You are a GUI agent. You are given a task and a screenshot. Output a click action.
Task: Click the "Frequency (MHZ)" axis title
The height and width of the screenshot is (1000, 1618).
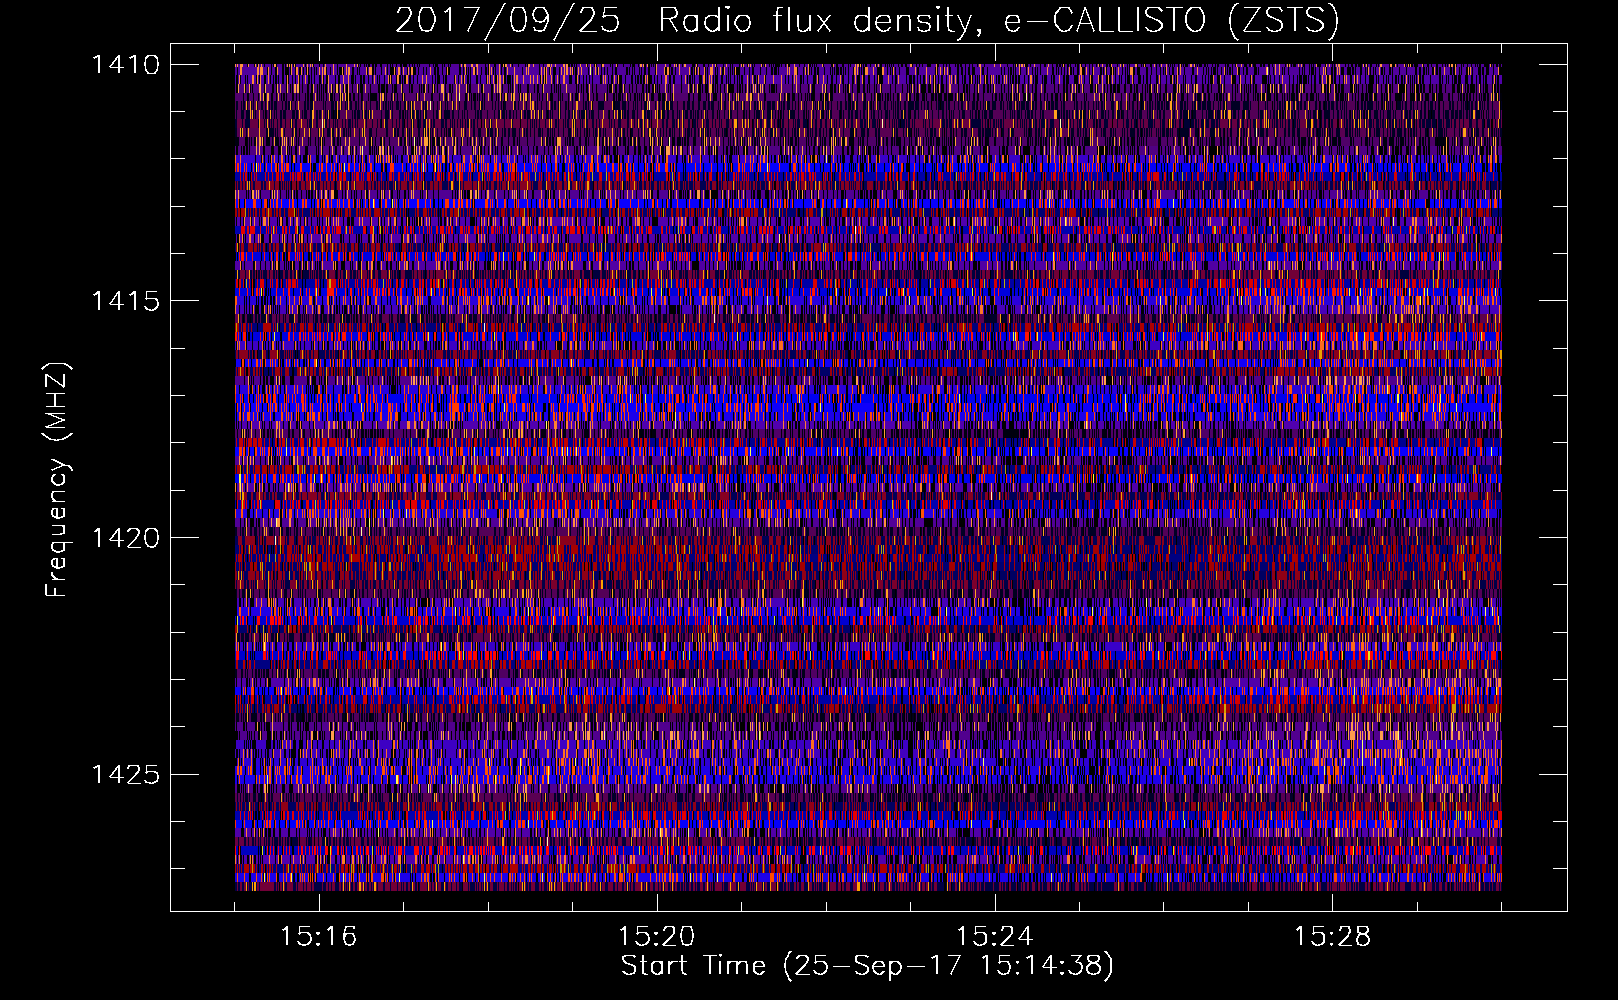(57, 480)
